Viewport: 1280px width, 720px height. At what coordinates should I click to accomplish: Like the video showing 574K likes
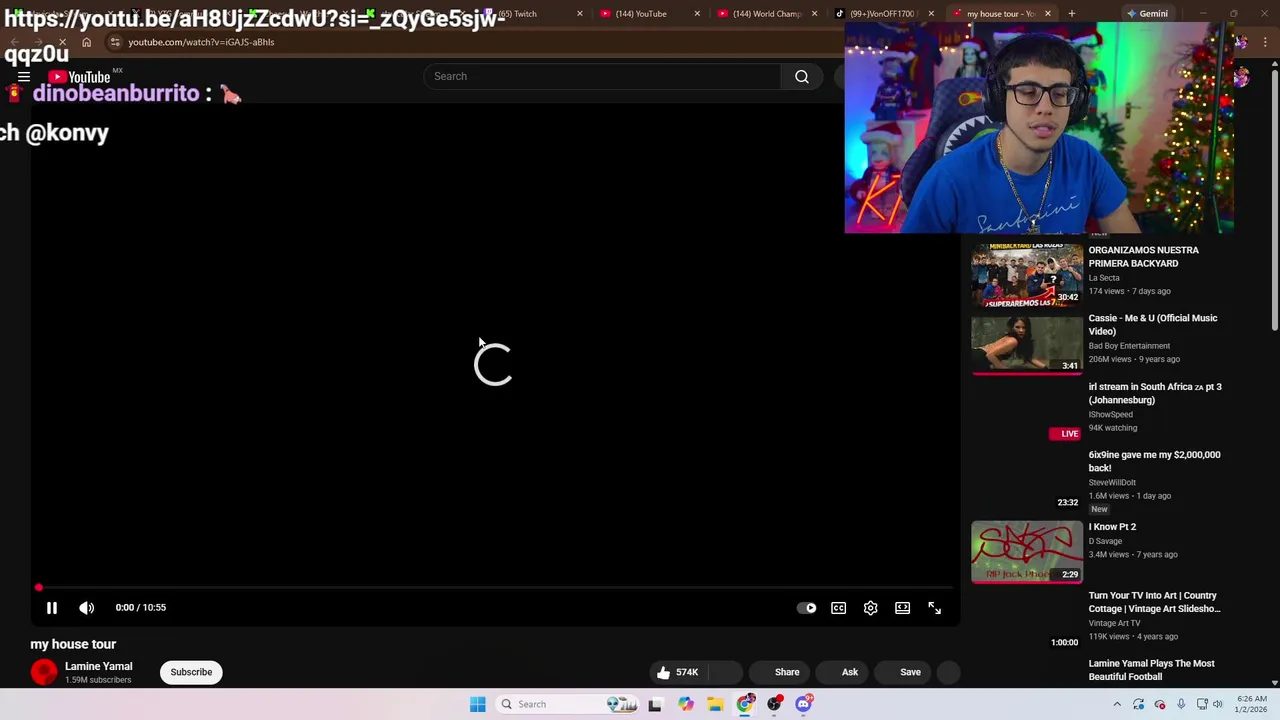[678, 672]
